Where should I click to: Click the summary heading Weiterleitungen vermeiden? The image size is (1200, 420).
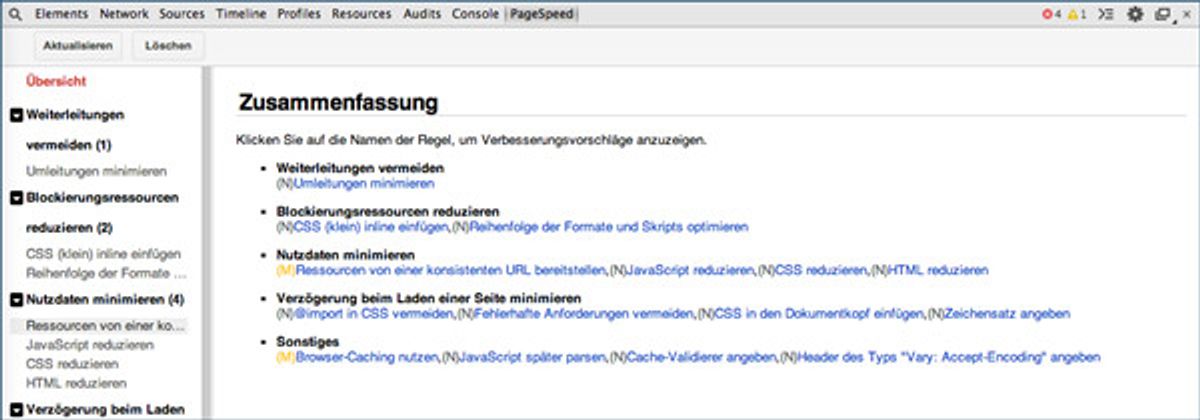tap(360, 169)
